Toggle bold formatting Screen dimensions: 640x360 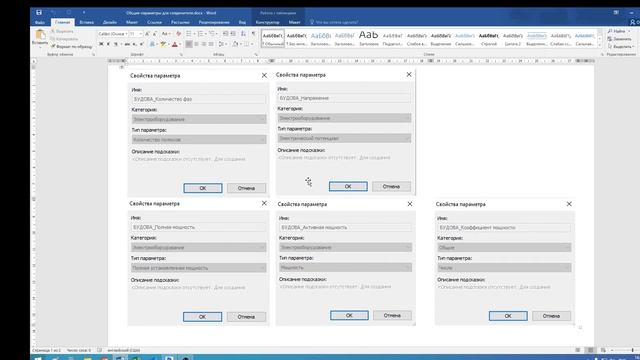coord(101,44)
